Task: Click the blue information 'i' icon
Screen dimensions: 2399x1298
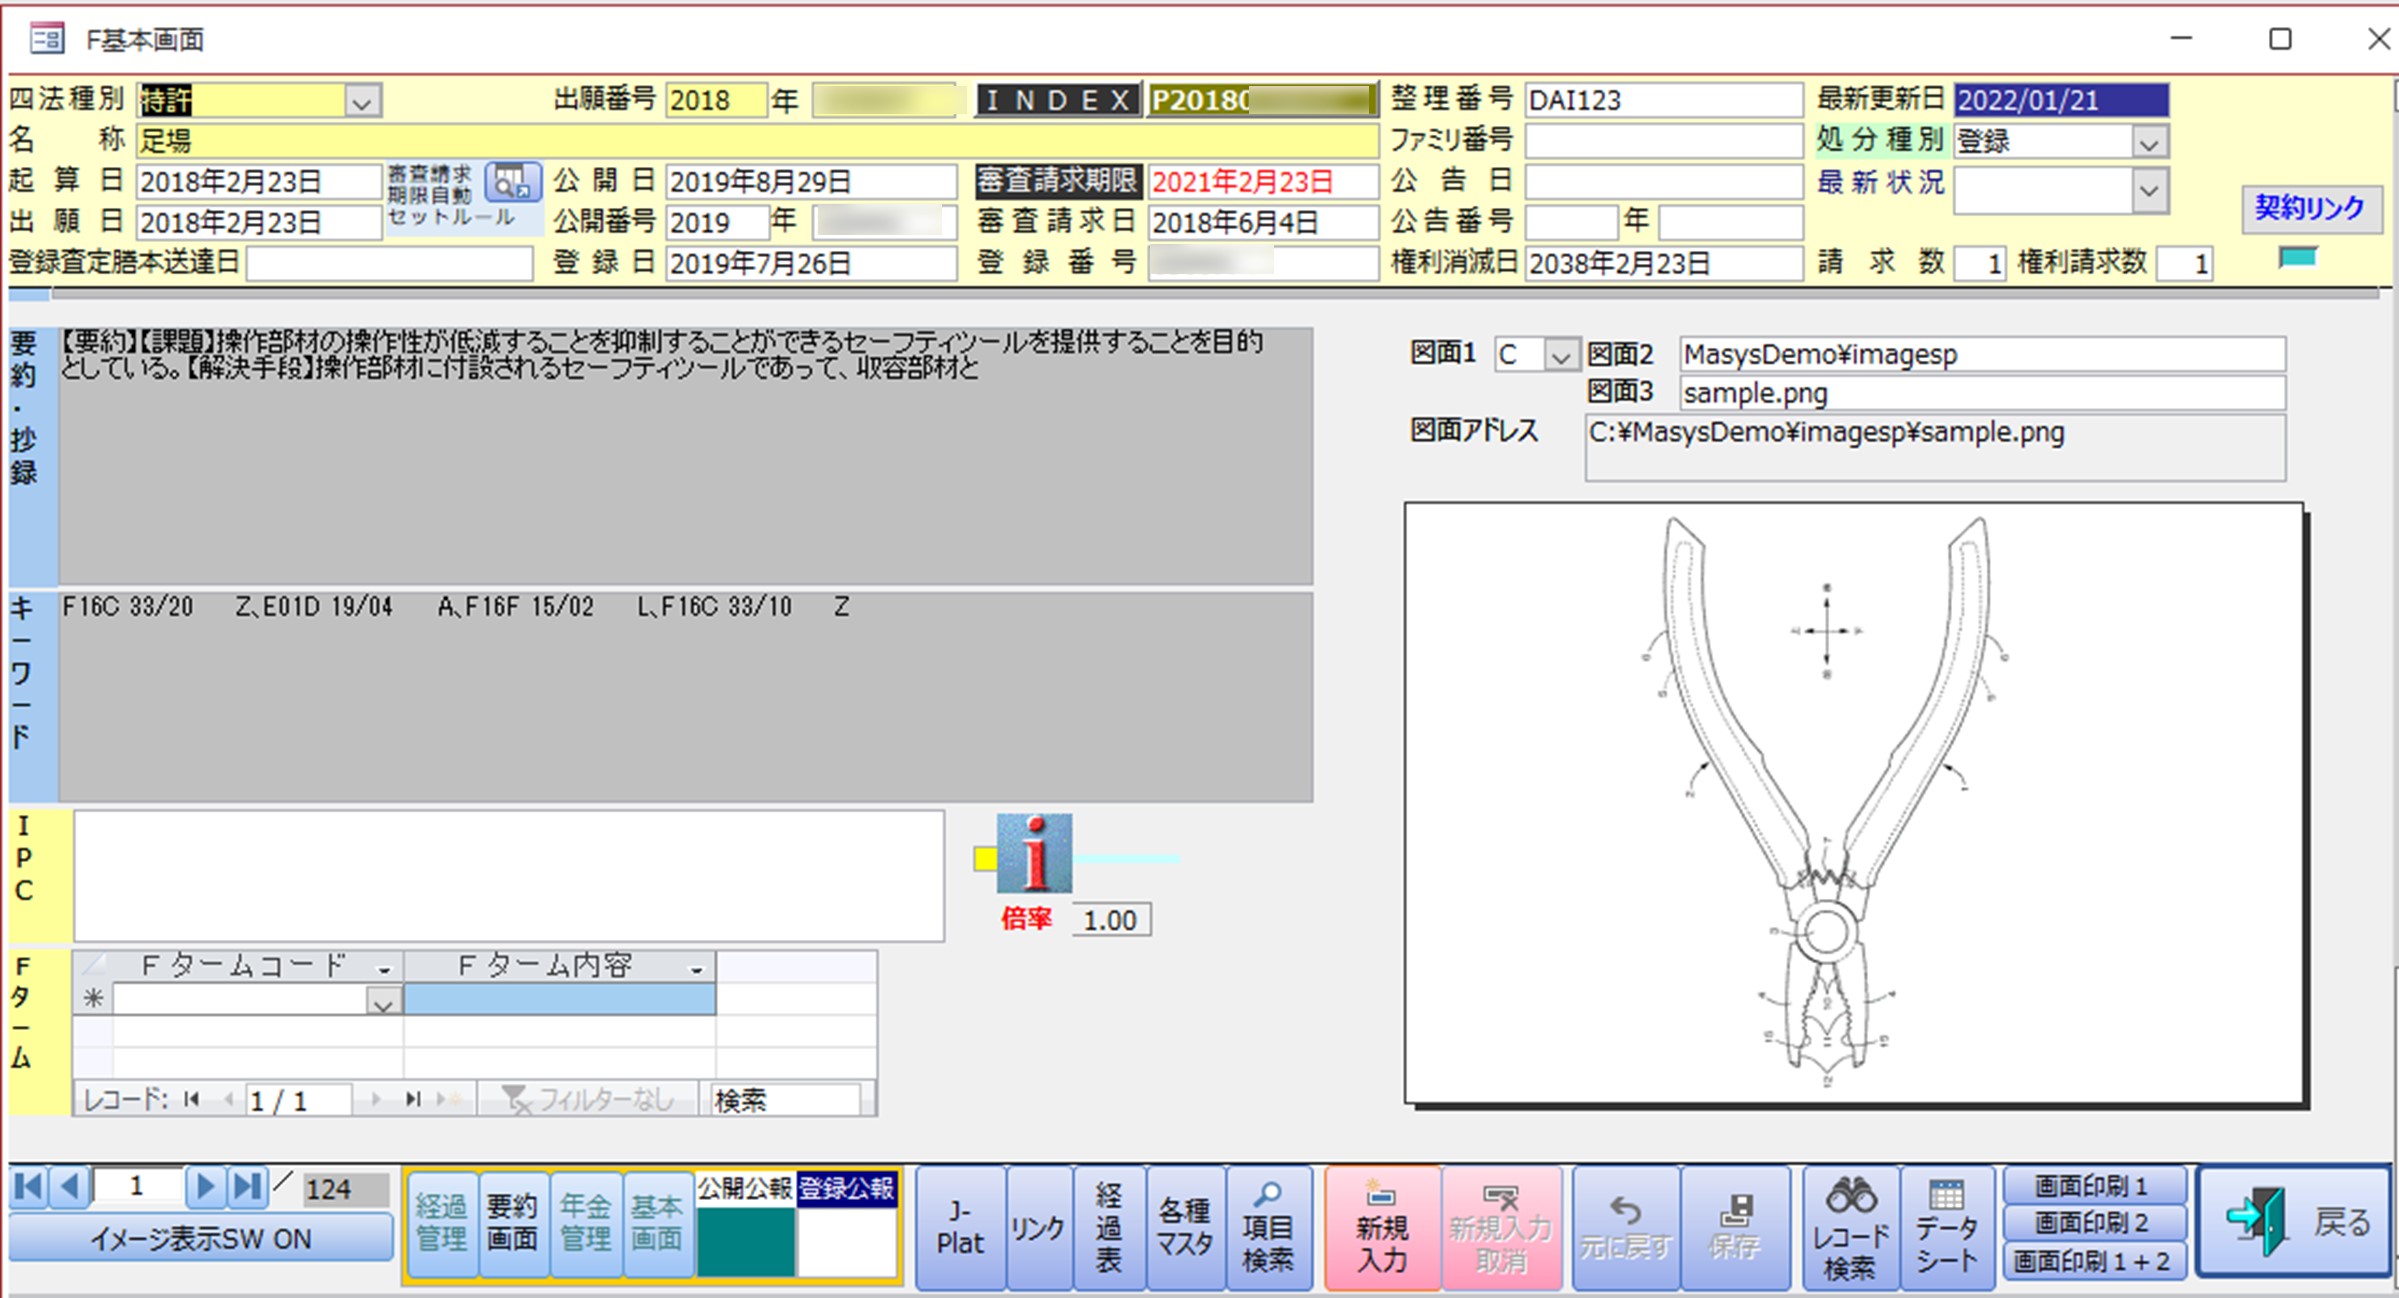Action: [x=1034, y=853]
